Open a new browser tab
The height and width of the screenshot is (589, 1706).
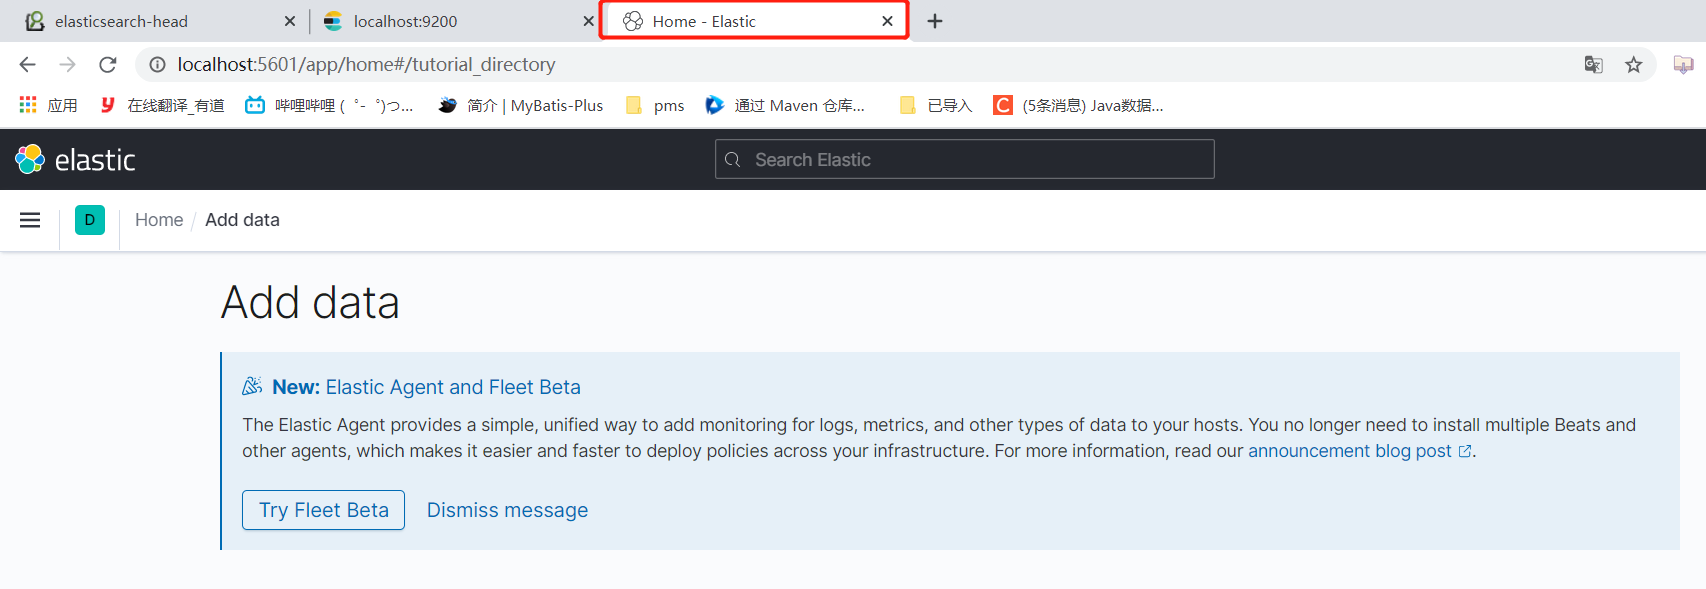[x=935, y=21]
